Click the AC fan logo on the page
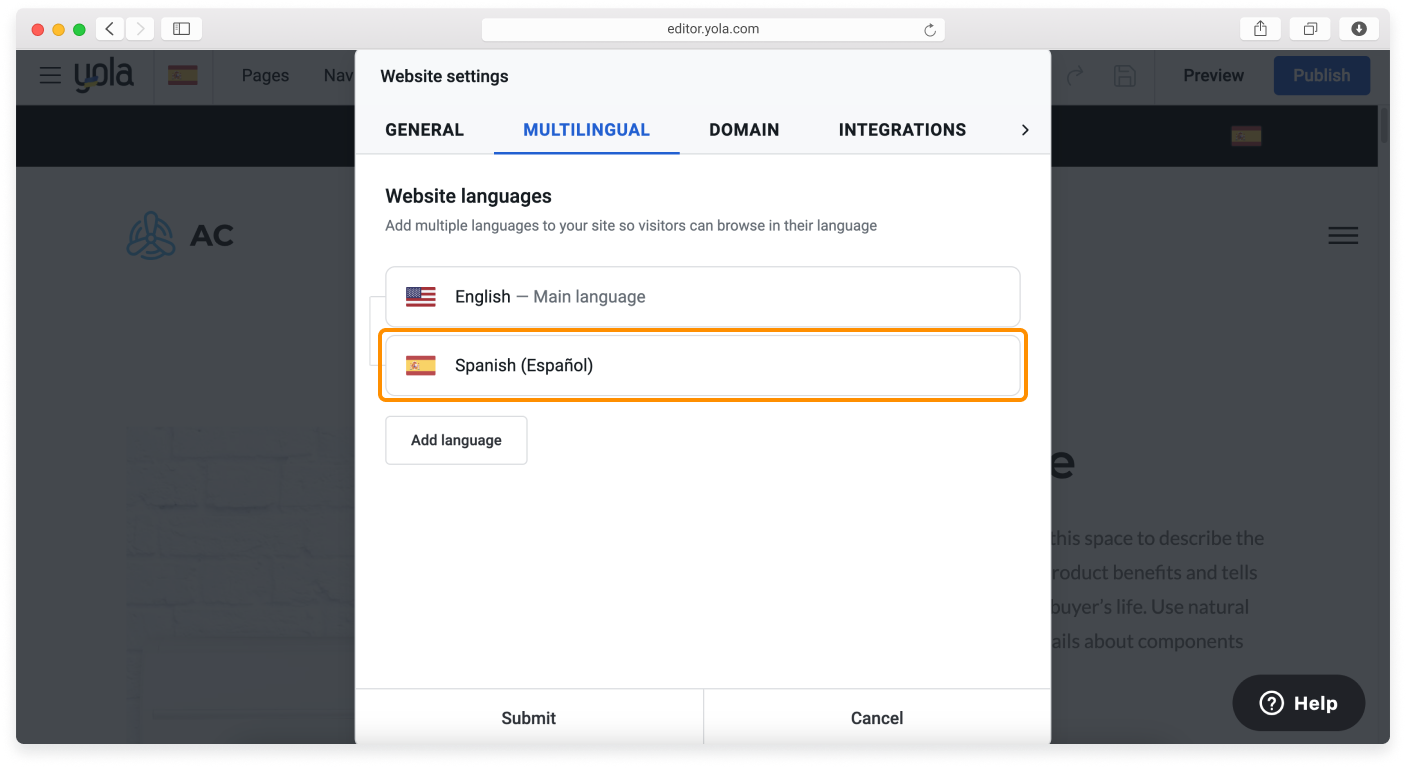 [x=151, y=235]
